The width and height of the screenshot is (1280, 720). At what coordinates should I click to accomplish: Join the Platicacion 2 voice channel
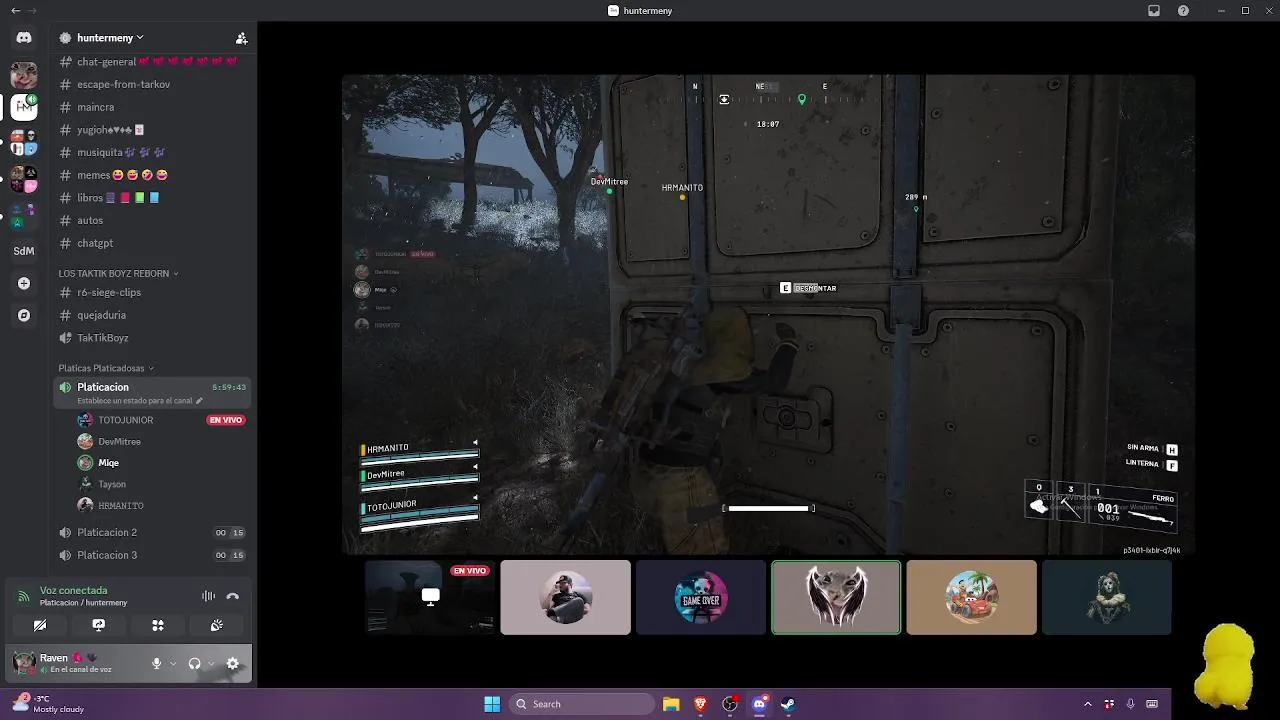point(152,532)
